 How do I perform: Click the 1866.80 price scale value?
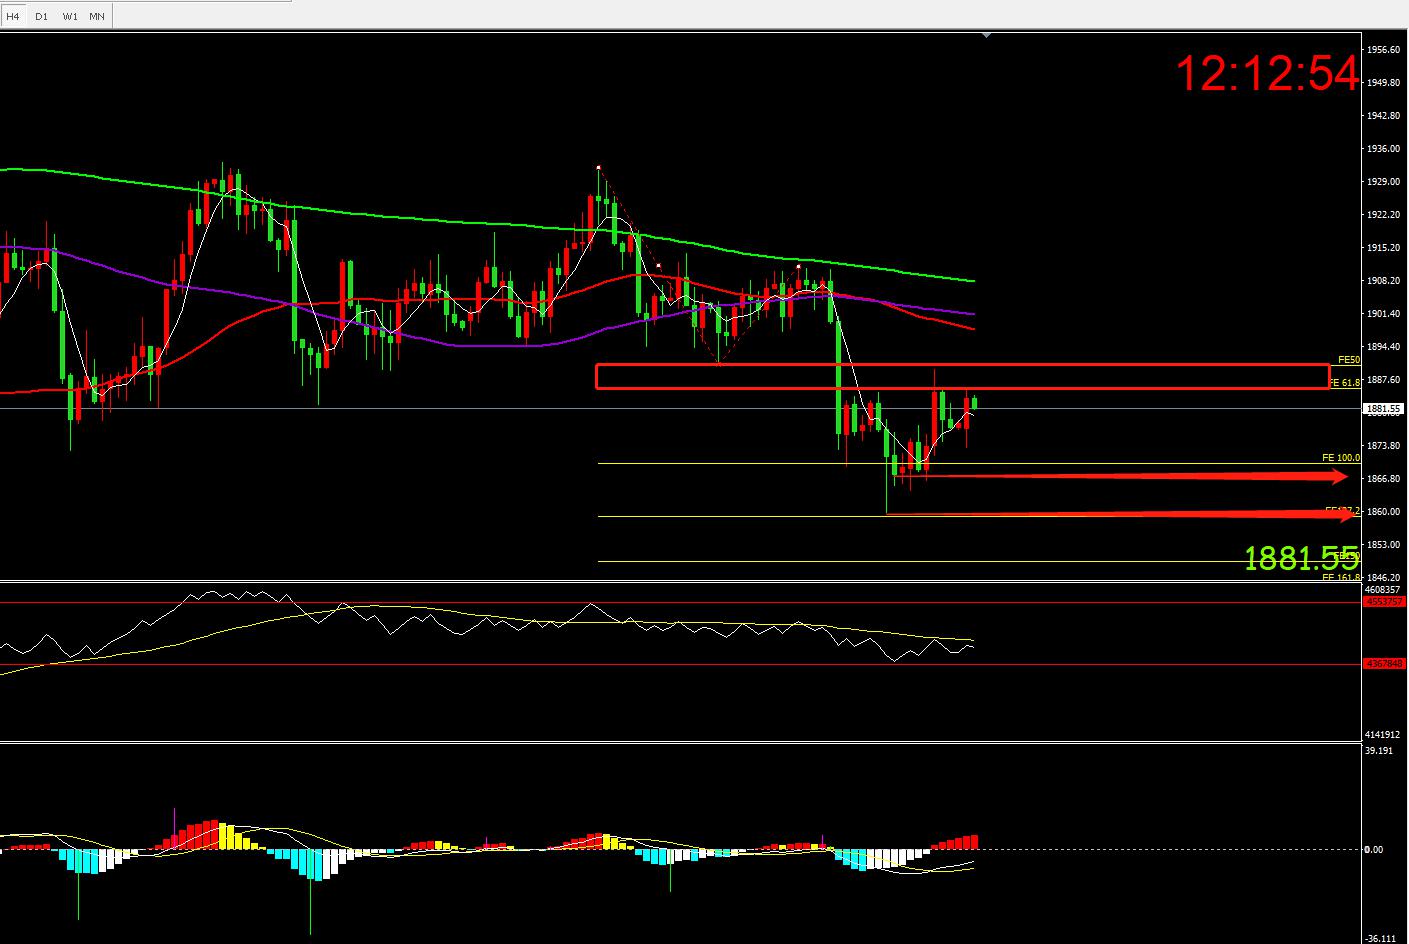(1382, 478)
